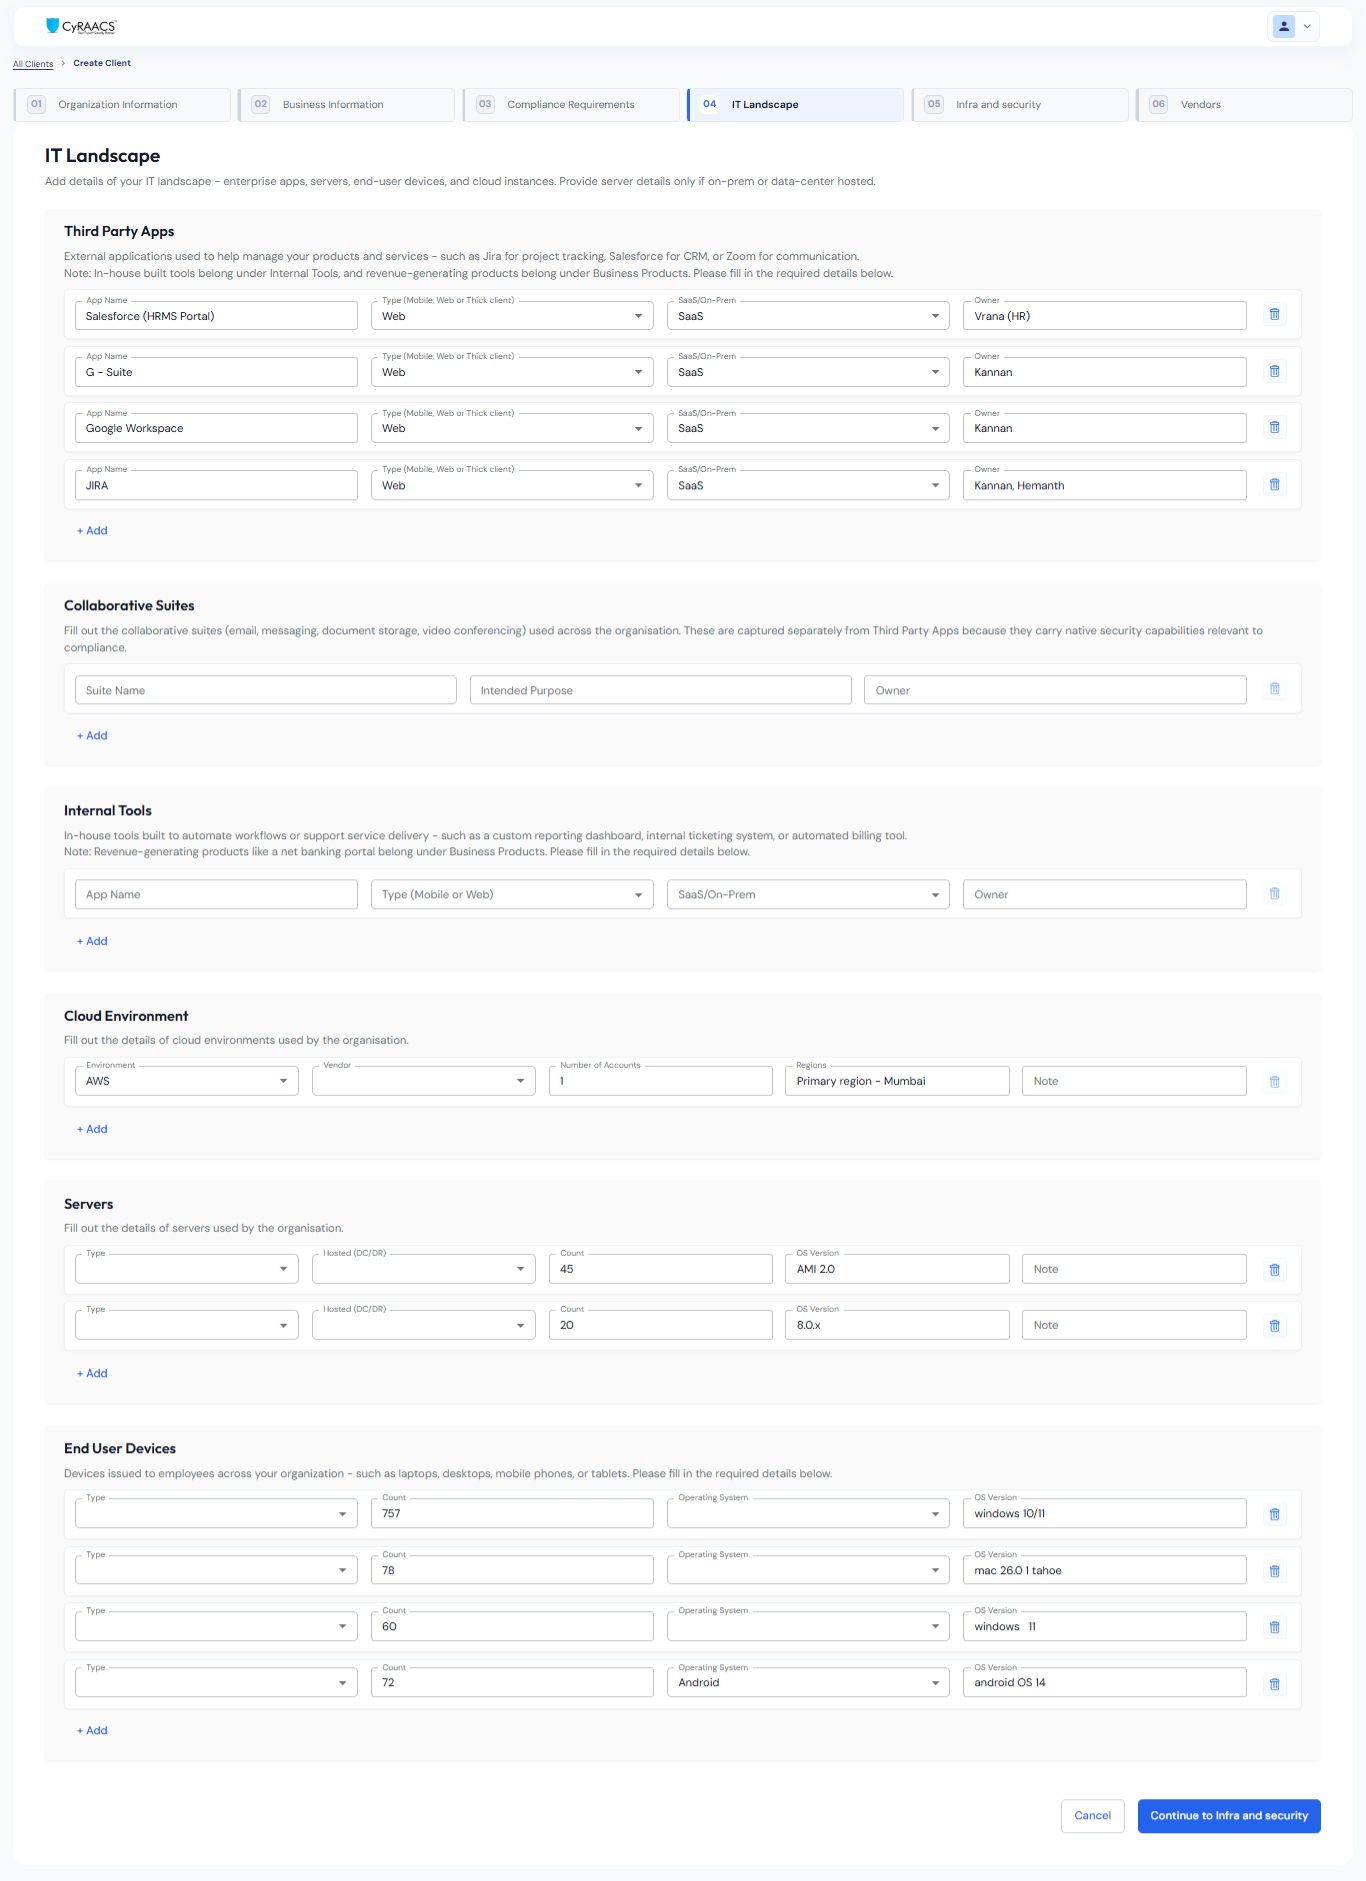1366x1881 pixels.
Task: Click trash icon in Collaborative Suites row
Action: click(x=1274, y=688)
